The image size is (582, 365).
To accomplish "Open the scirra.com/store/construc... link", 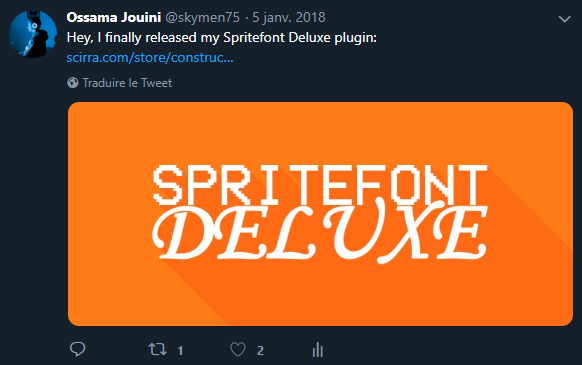I will tap(150, 58).
